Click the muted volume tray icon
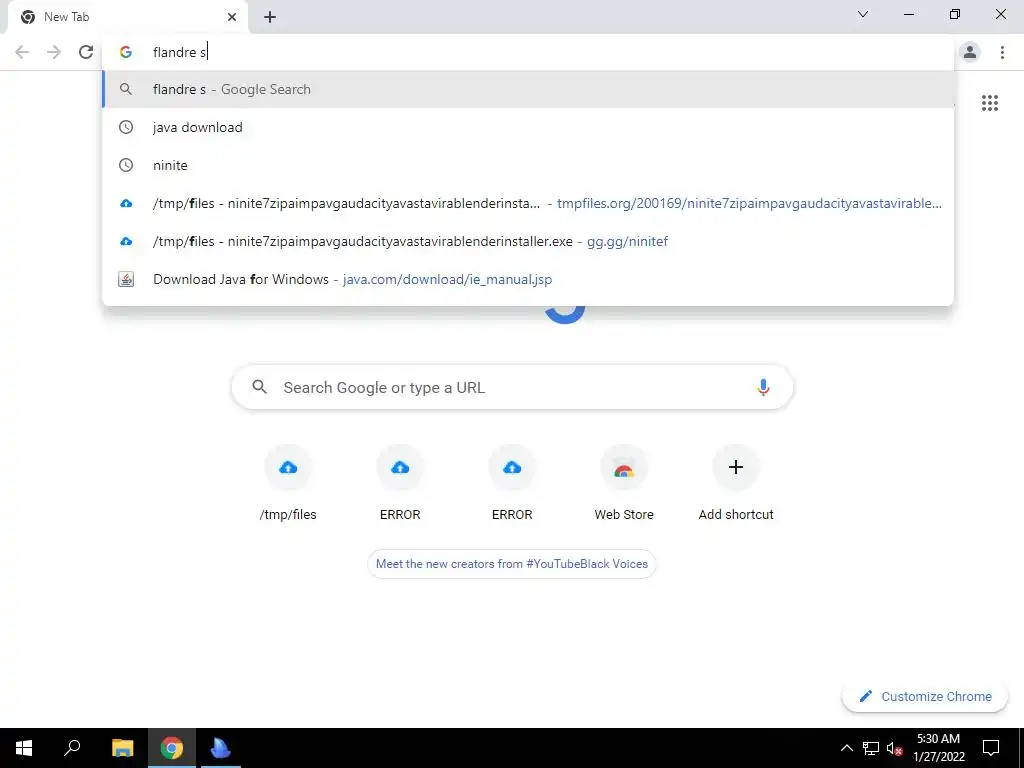Image resolution: width=1024 pixels, height=768 pixels. (895, 748)
